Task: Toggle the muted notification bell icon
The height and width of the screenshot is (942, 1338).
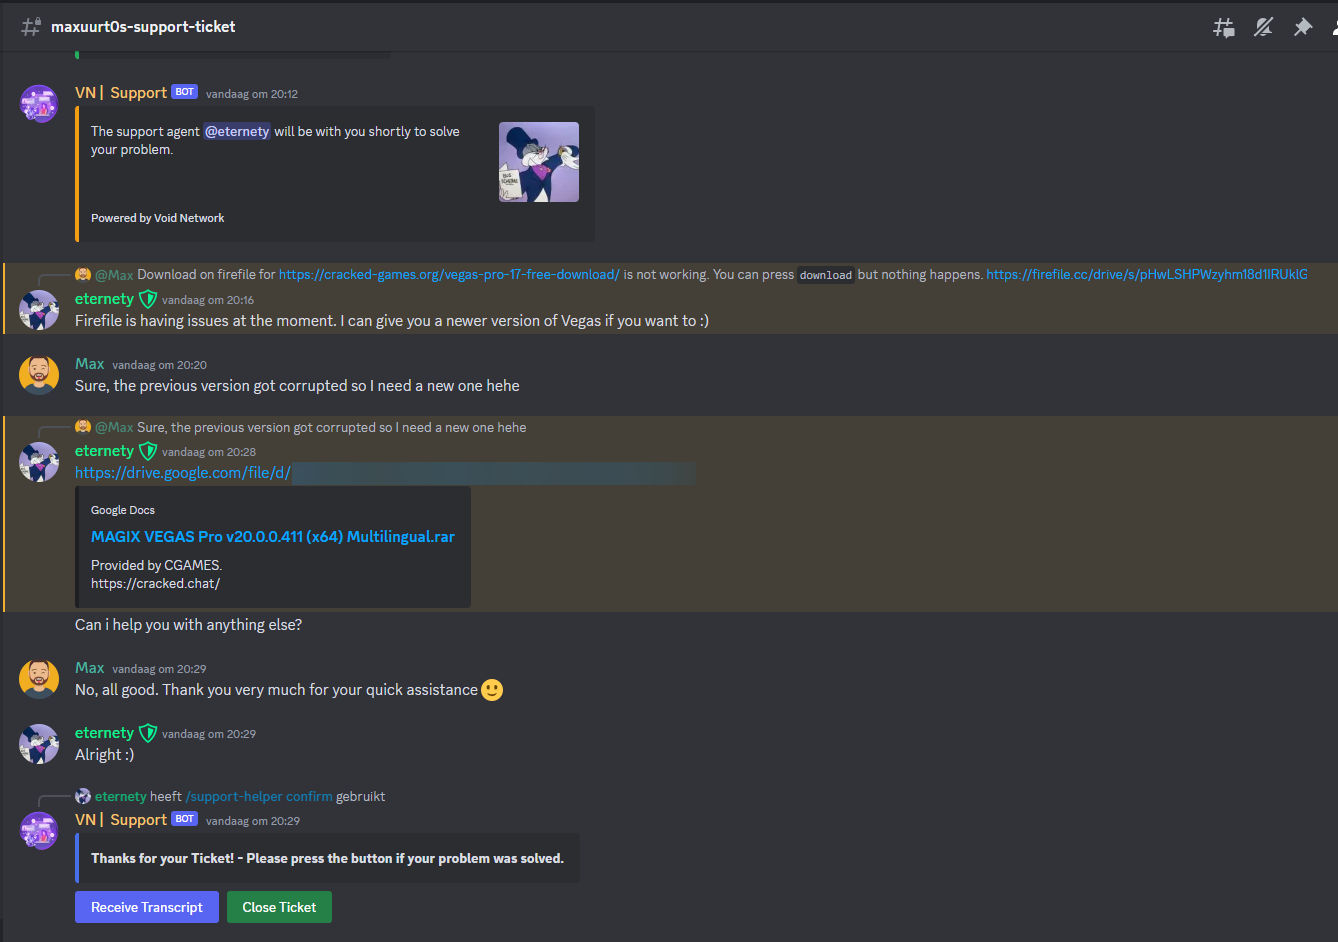Action: click(x=1263, y=27)
